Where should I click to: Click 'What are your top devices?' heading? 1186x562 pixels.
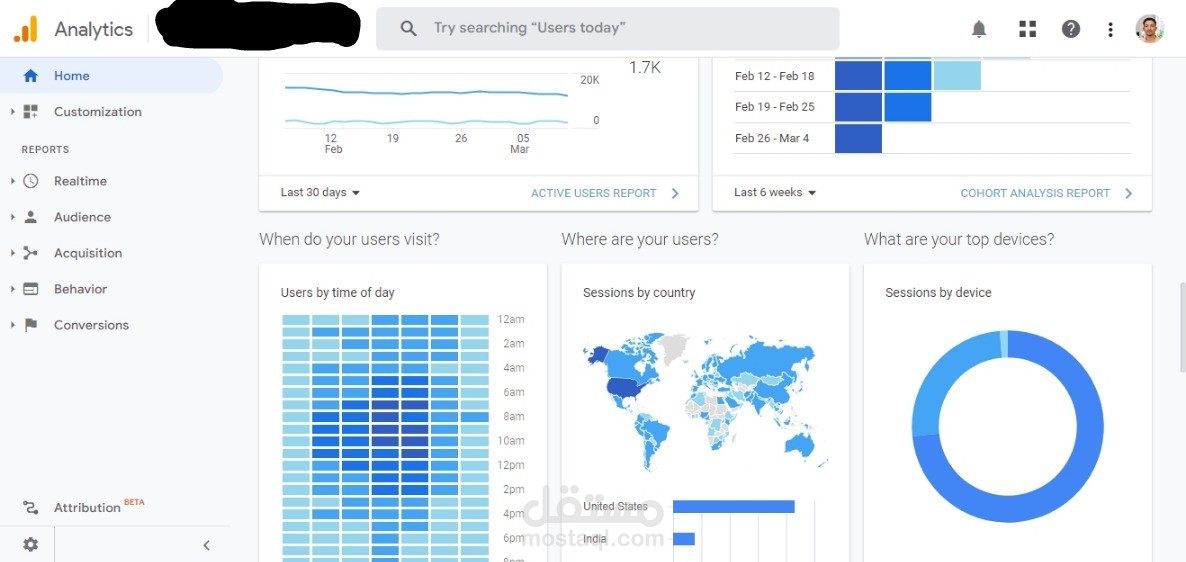(959, 240)
